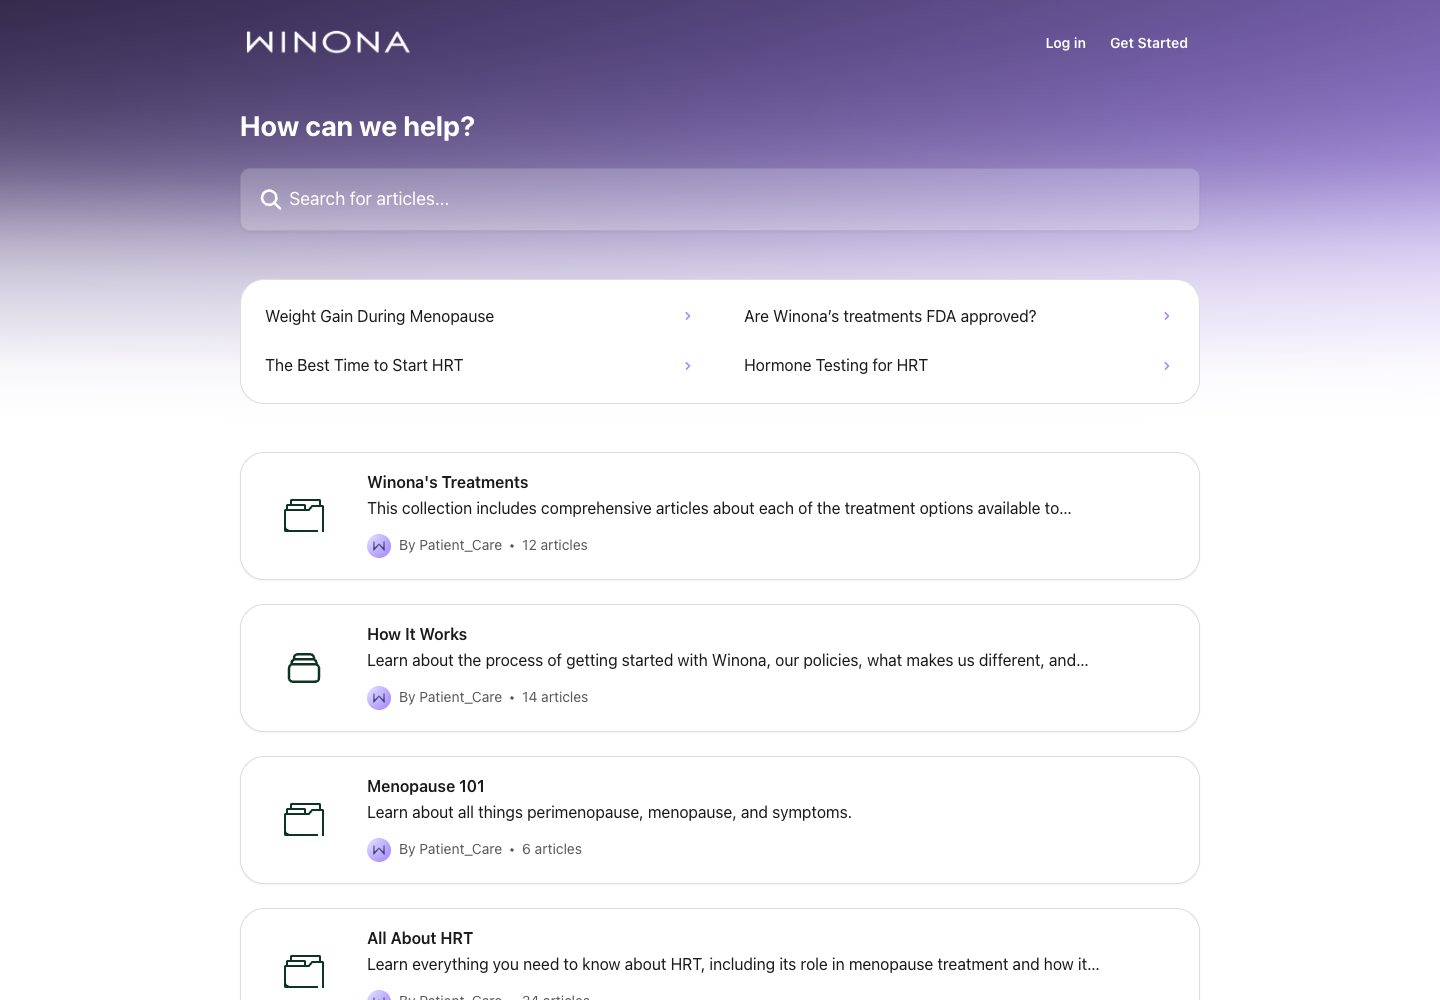Image resolution: width=1440 pixels, height=1000 pixels.
Task: Click chevron next to FDA approved question
Action: tap(1167, 316)
